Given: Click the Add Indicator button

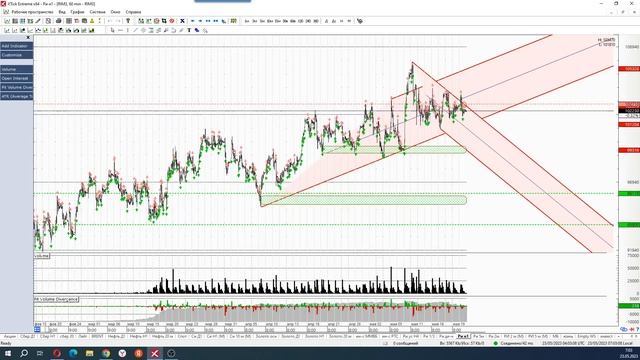Looking at the screenshot, I should pyautogui.click(x=16, y=46).
